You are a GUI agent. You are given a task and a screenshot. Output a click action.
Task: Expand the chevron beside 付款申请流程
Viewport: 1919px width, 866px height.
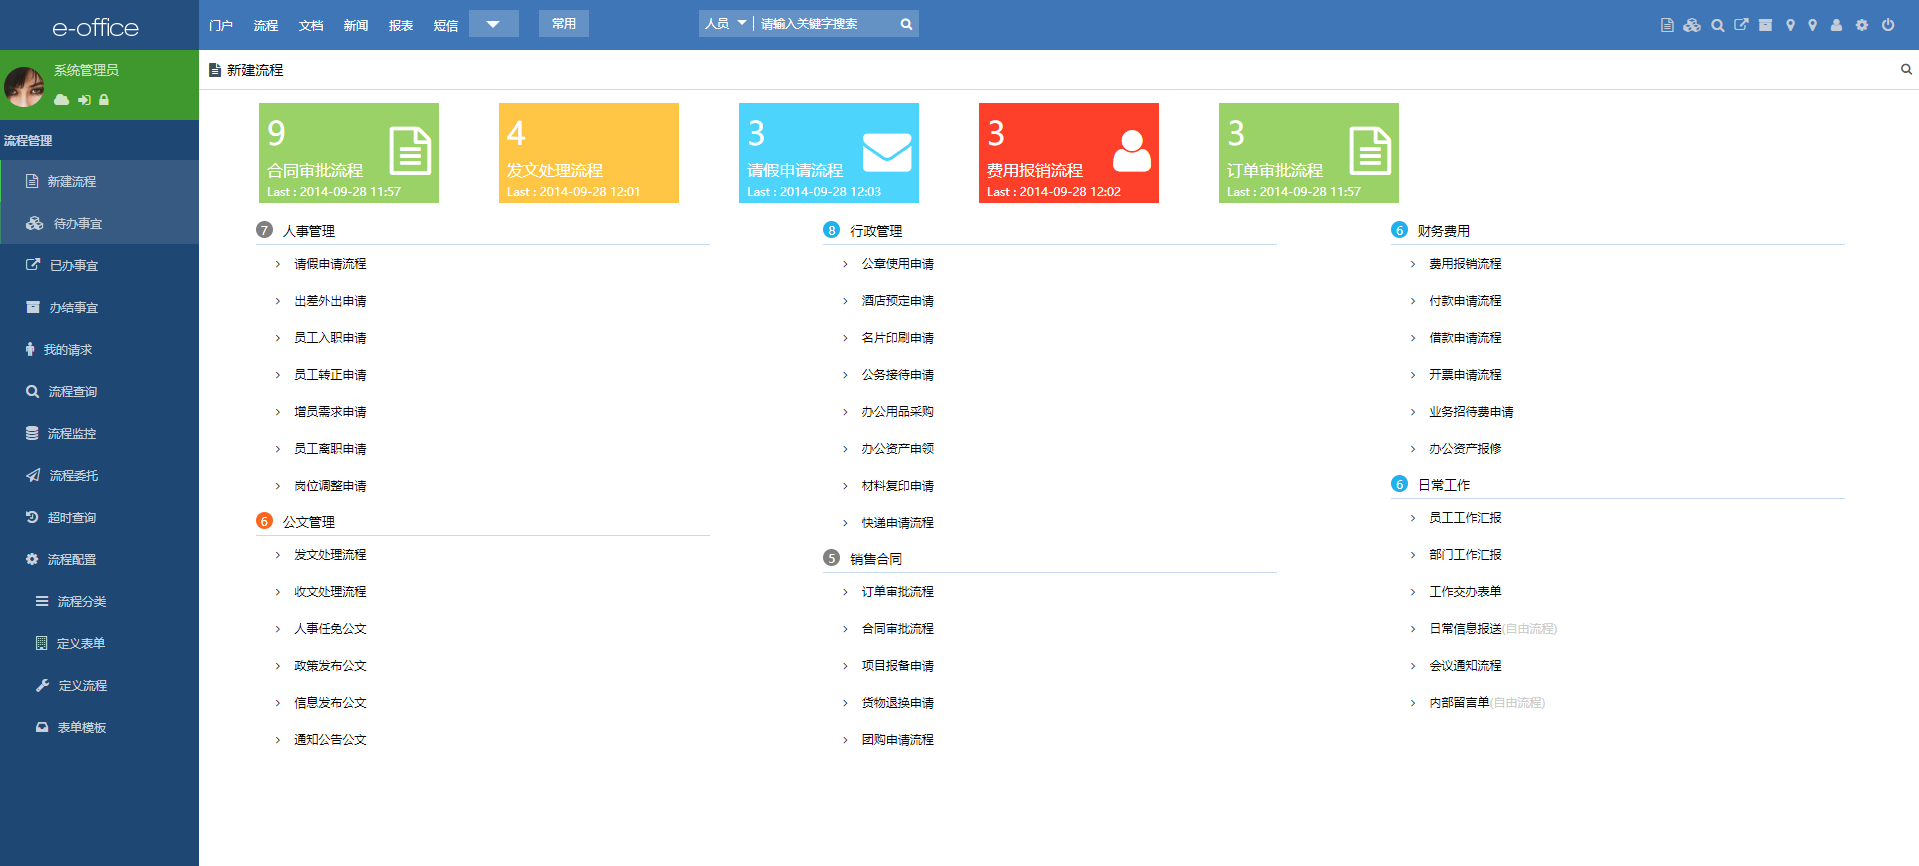pos(1413,301)
